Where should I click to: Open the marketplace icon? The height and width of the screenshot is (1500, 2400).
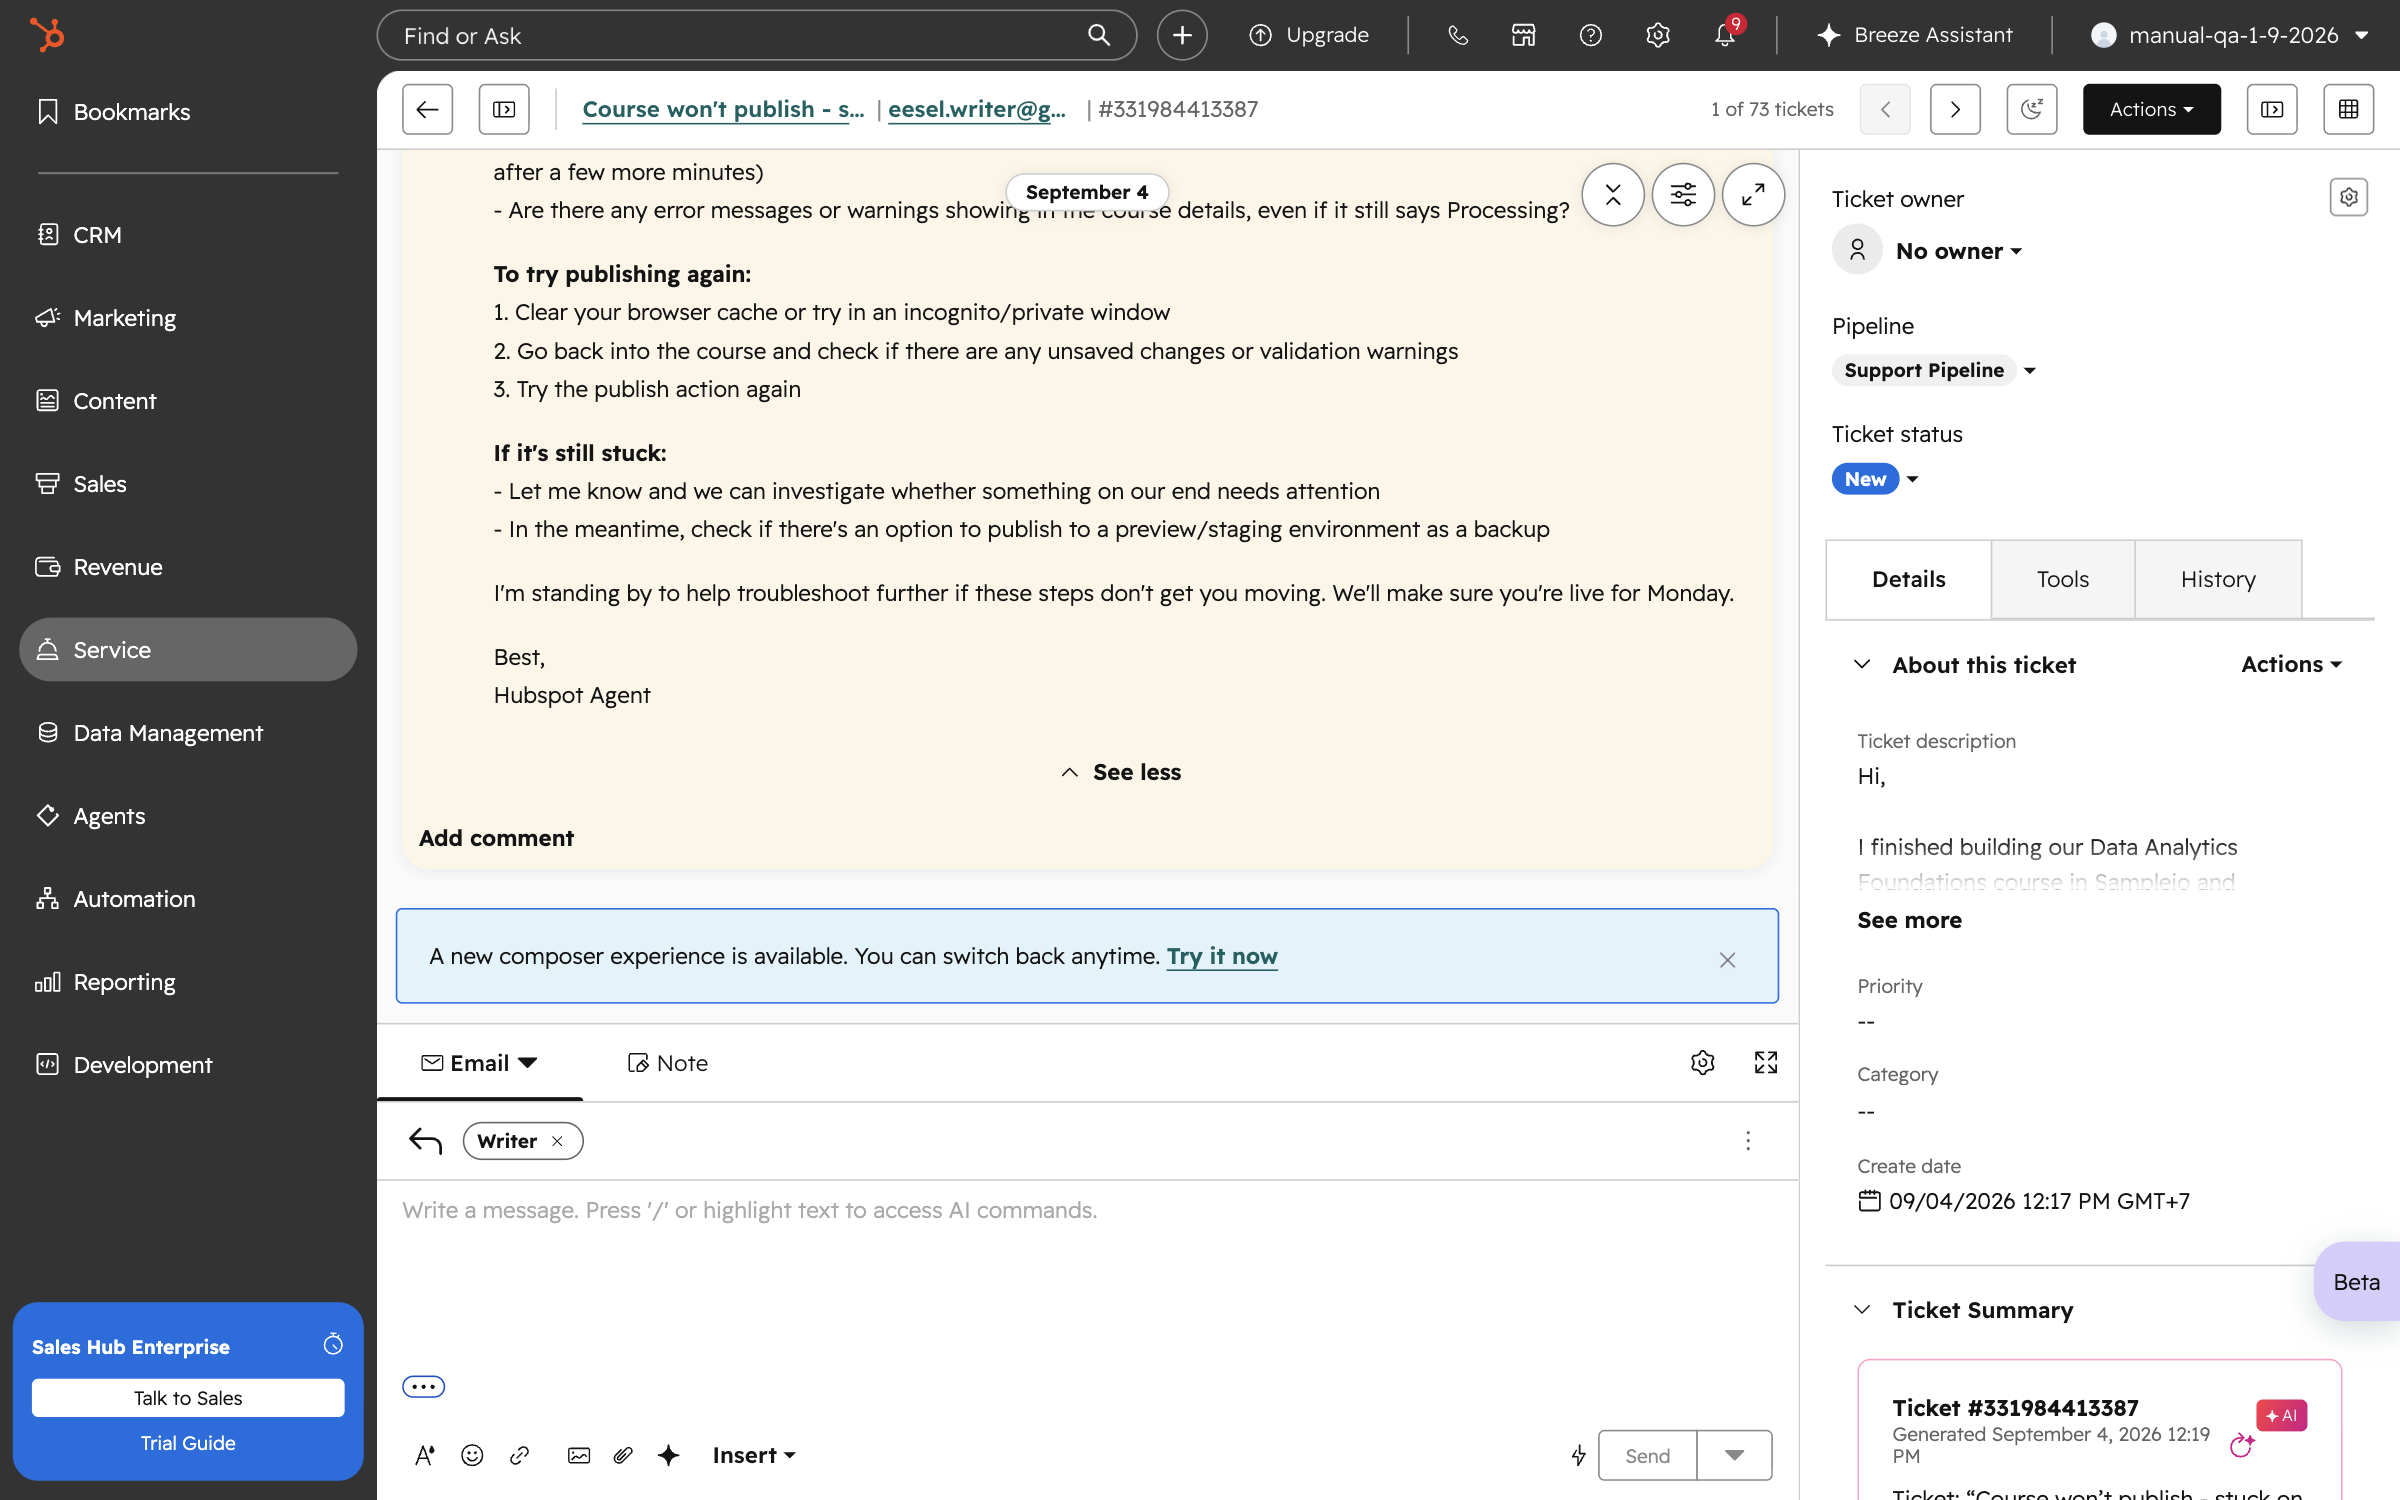pyautogui.click(x=1523, y=35)
